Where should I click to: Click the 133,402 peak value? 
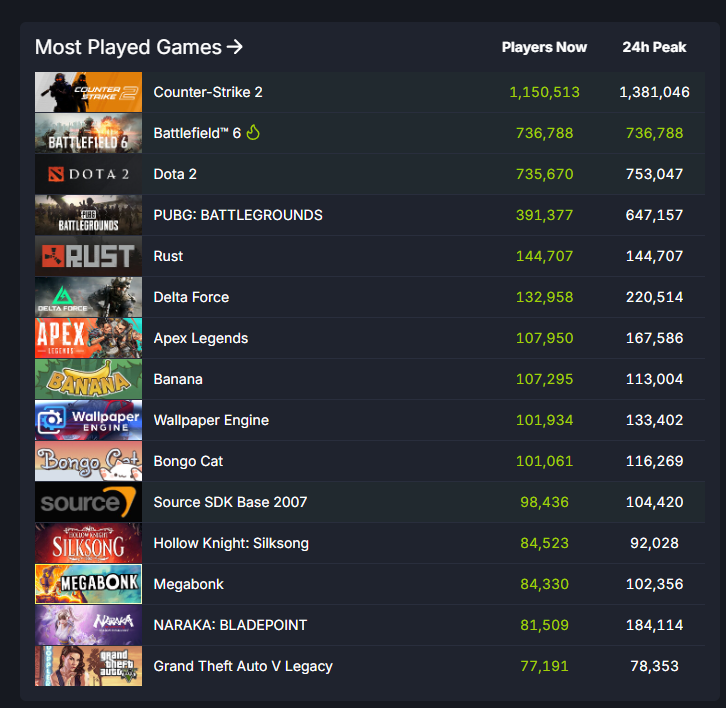click(x=654, y=420)
